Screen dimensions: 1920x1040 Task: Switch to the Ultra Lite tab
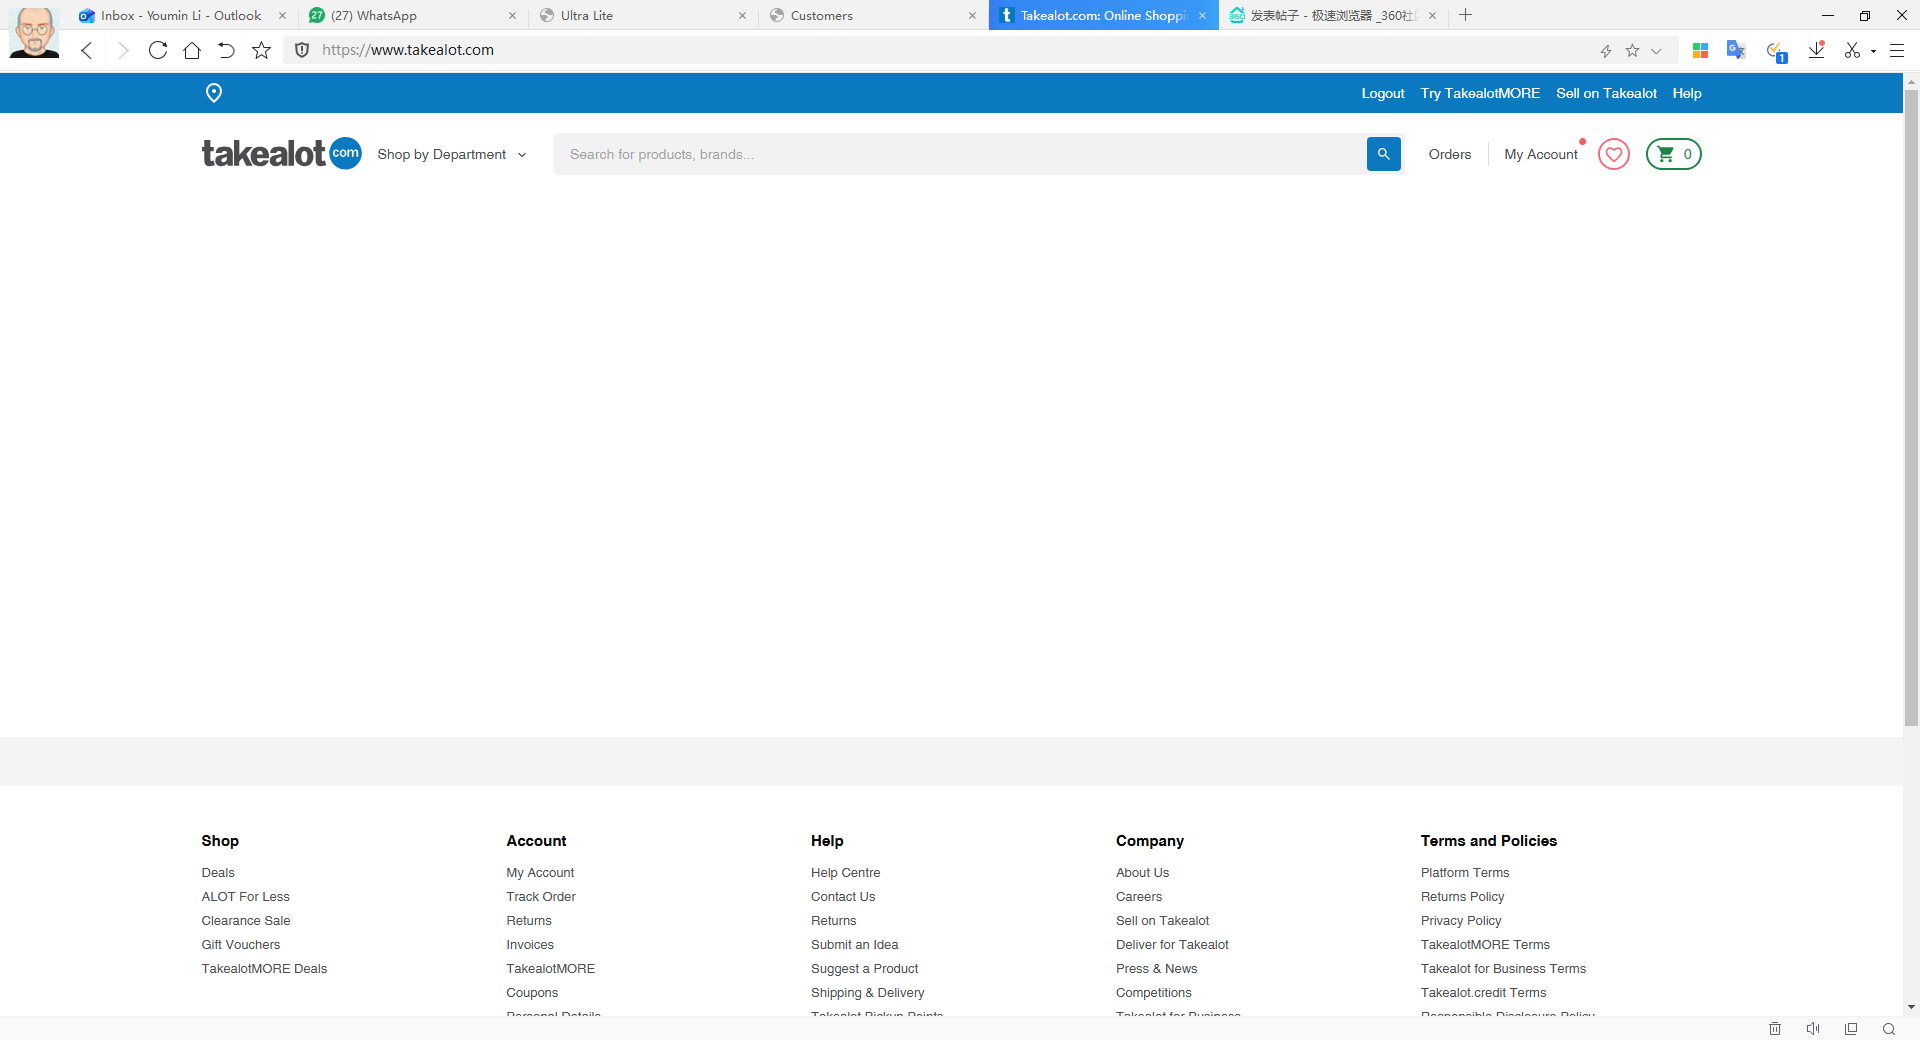click(x=643, y=15)
